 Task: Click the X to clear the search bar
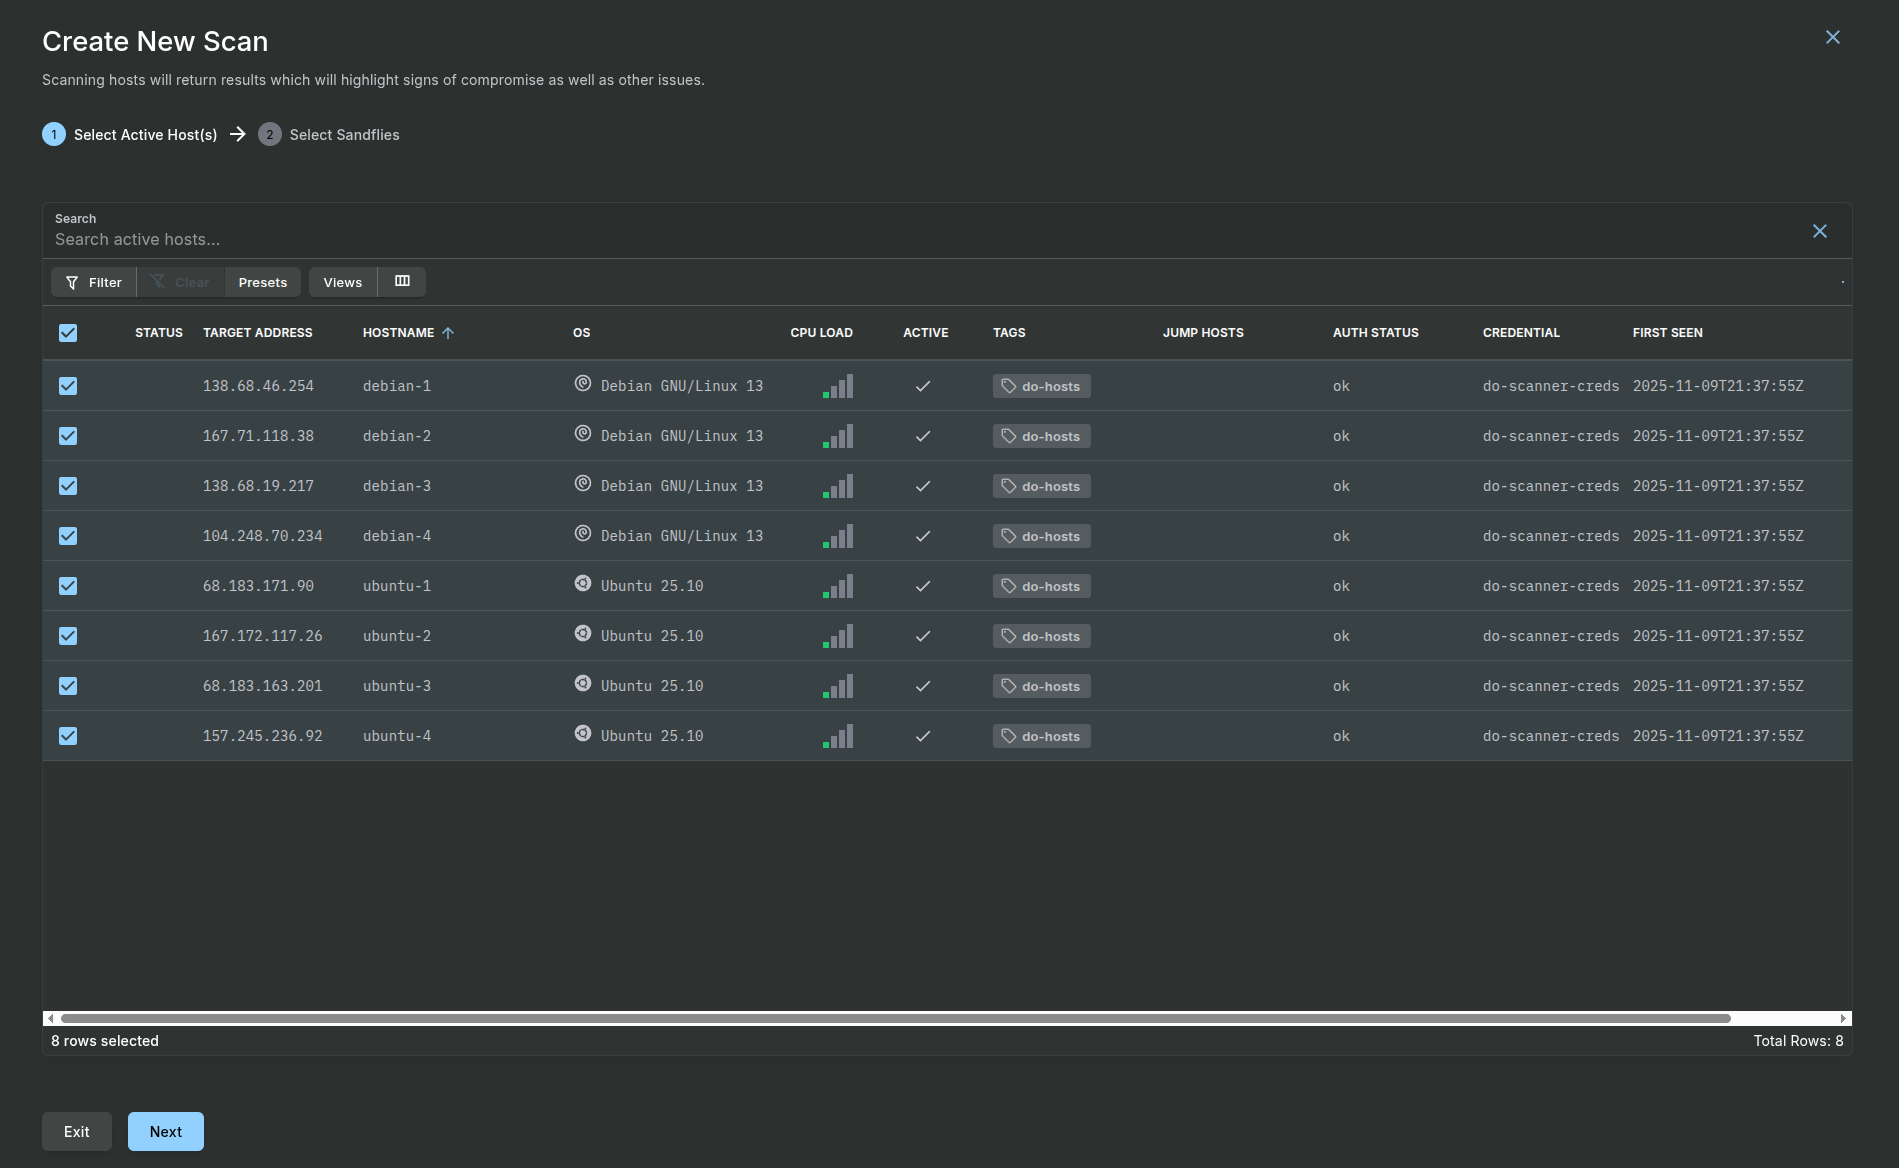point(1820,231)
